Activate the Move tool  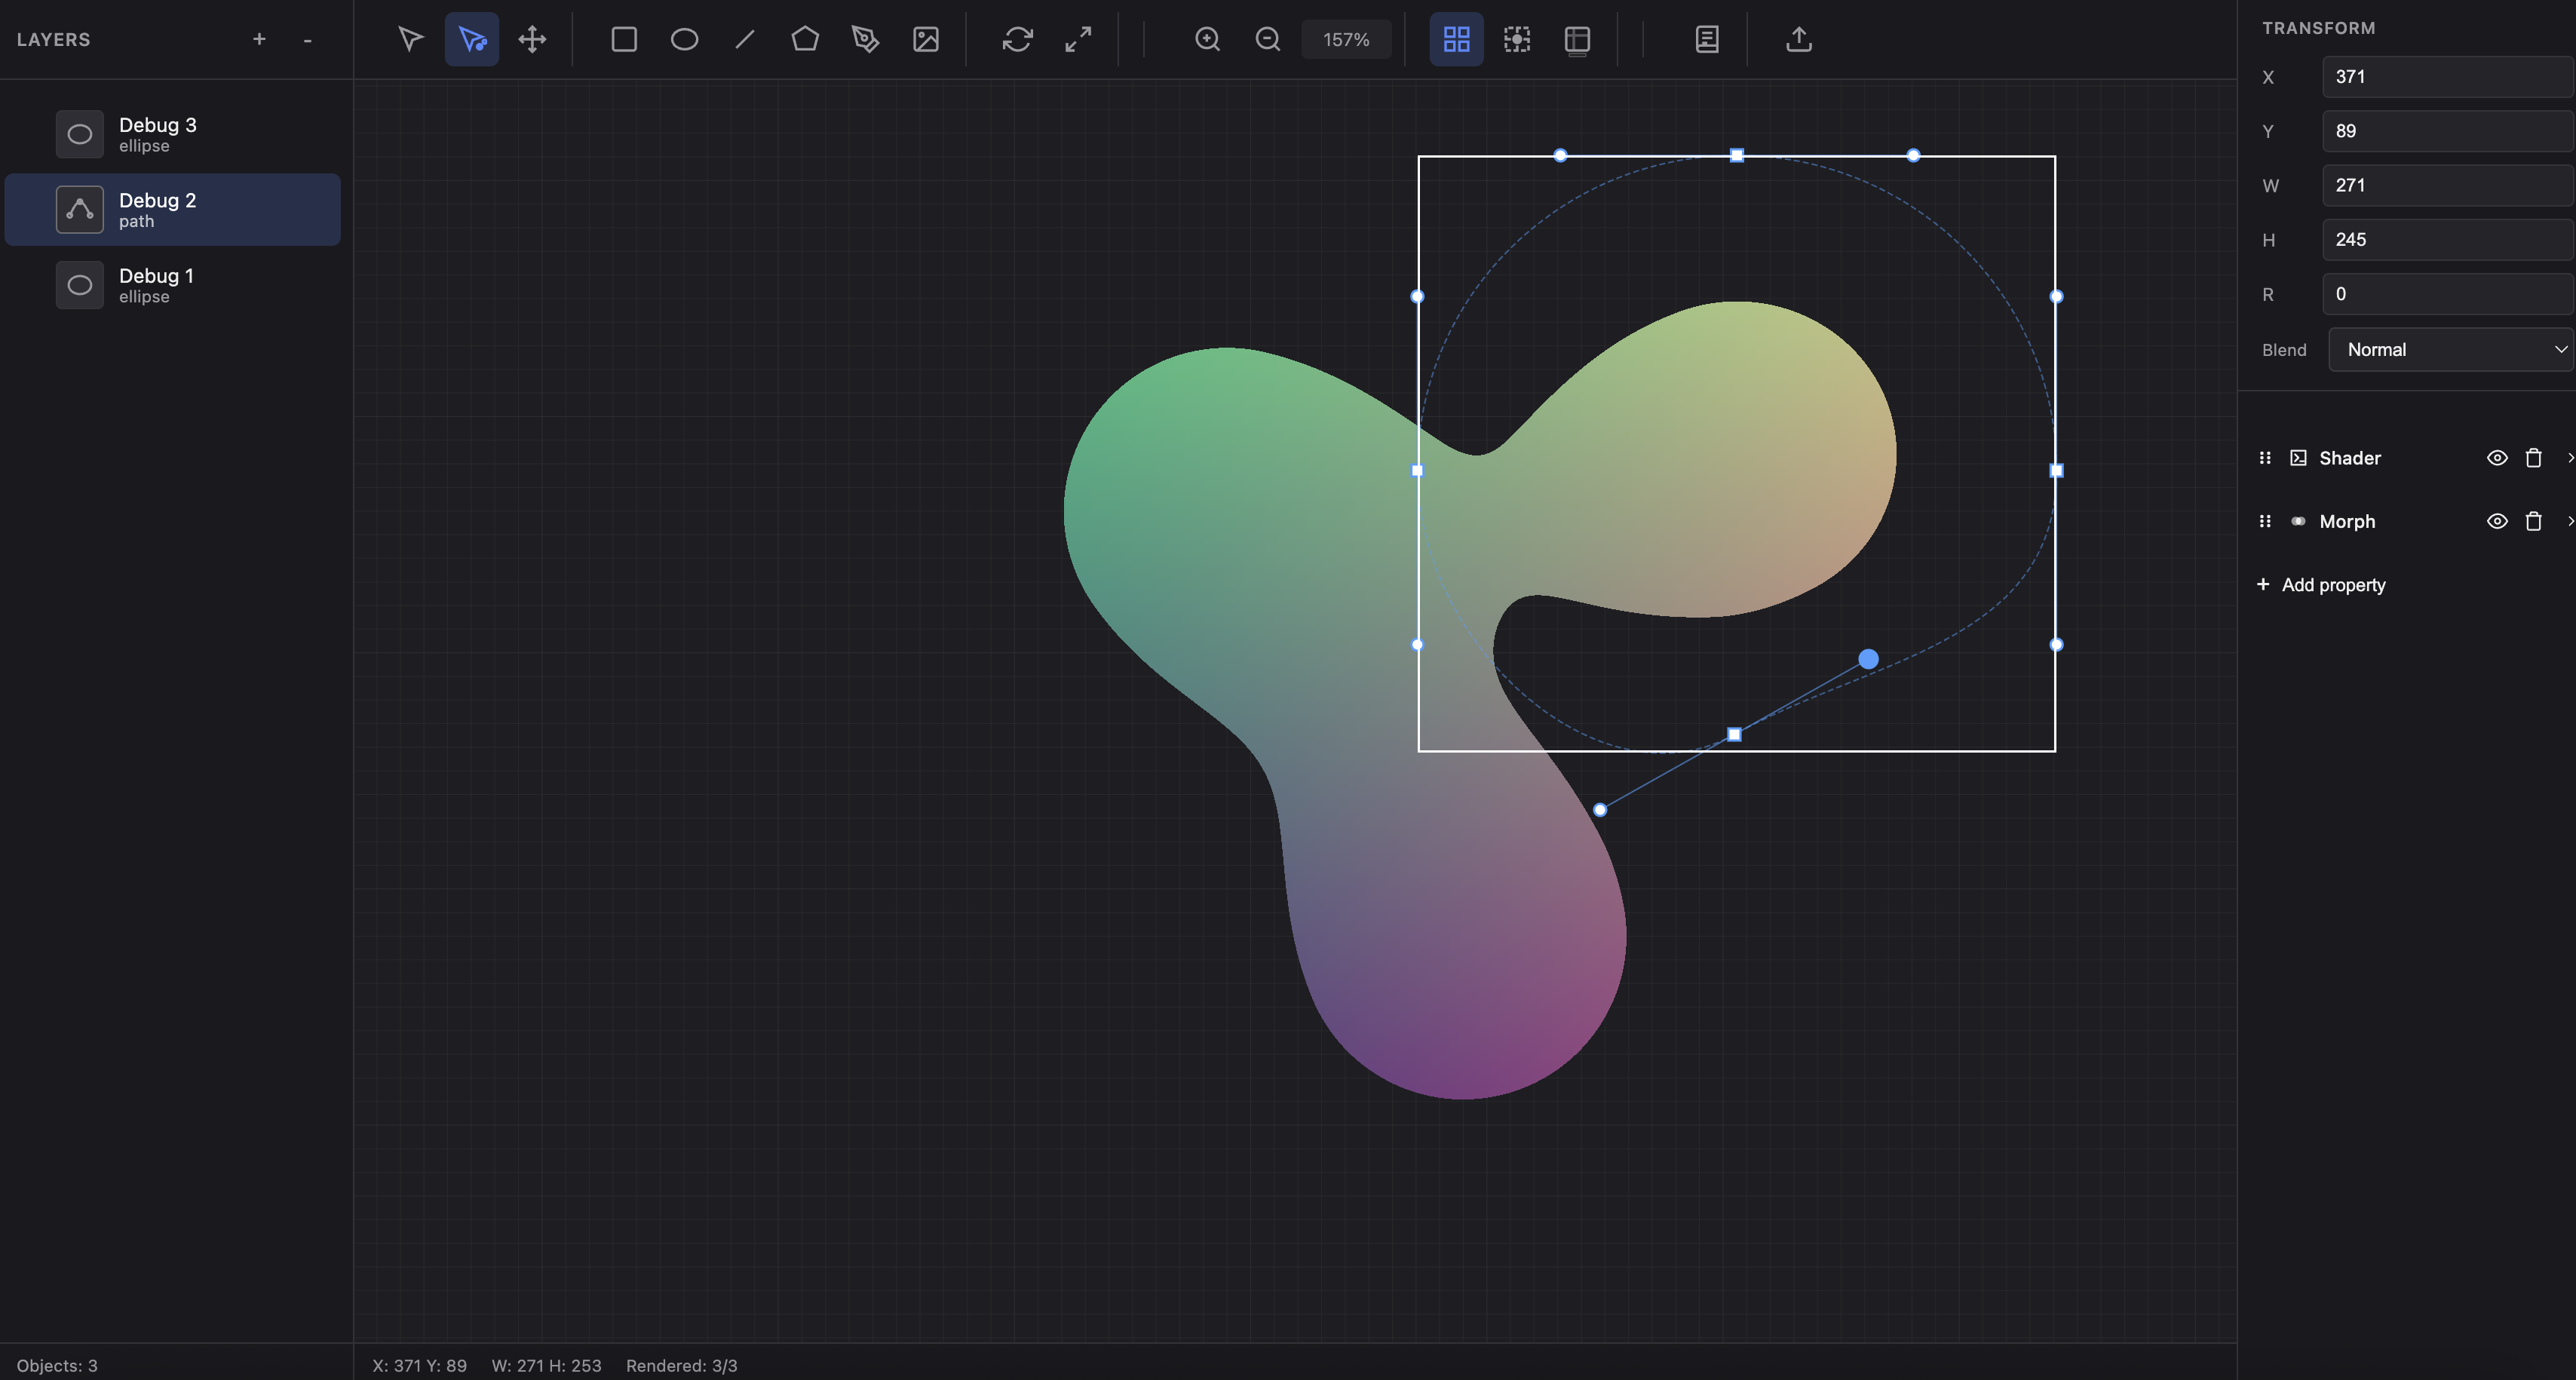530,40
